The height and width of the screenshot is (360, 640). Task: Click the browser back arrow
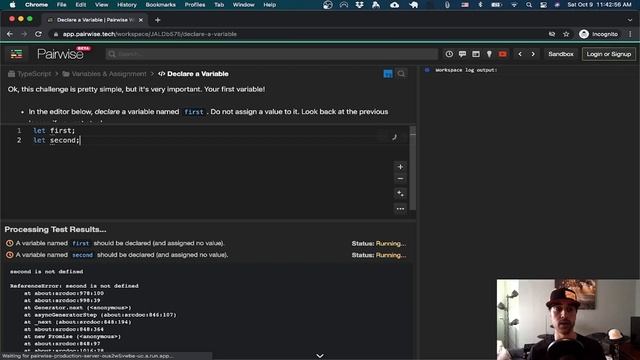[x=10, y=34]
